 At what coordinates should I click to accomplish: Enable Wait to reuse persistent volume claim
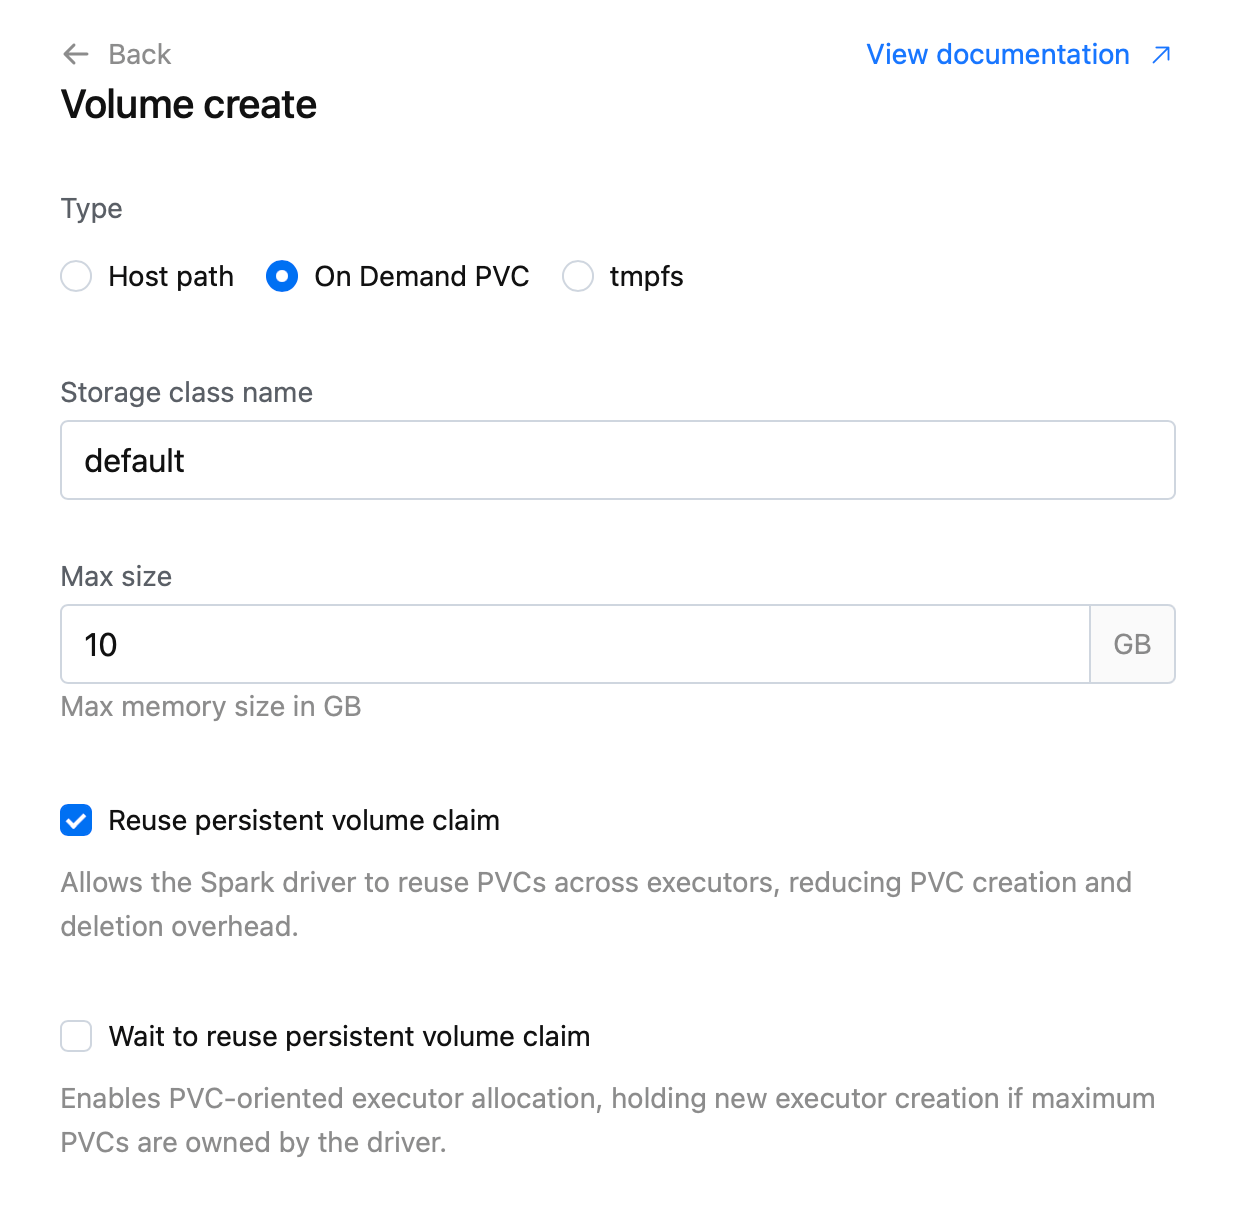pyautogui.click(x=76, y=1036)
